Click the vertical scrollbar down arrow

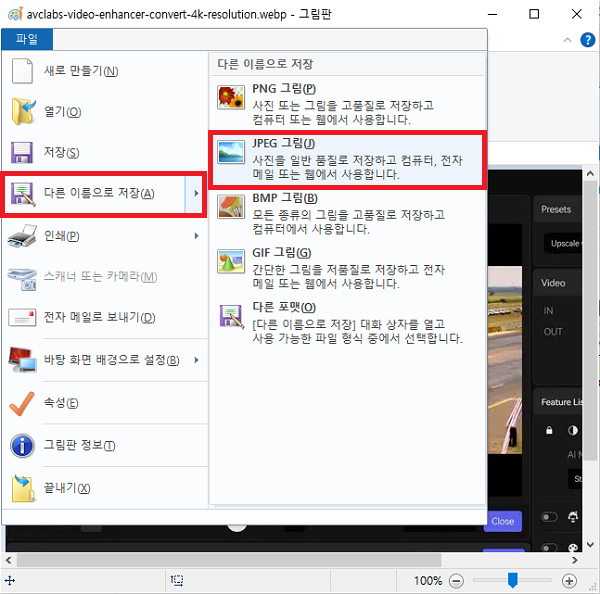tap(590, 544)
